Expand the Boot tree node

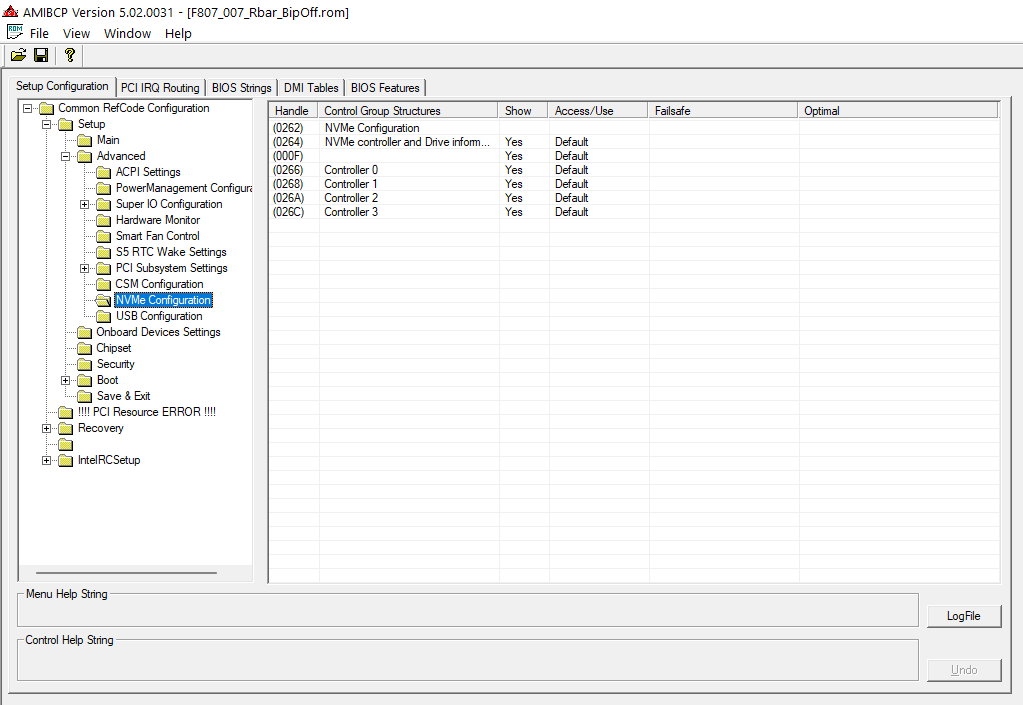[x=65, y=380]
